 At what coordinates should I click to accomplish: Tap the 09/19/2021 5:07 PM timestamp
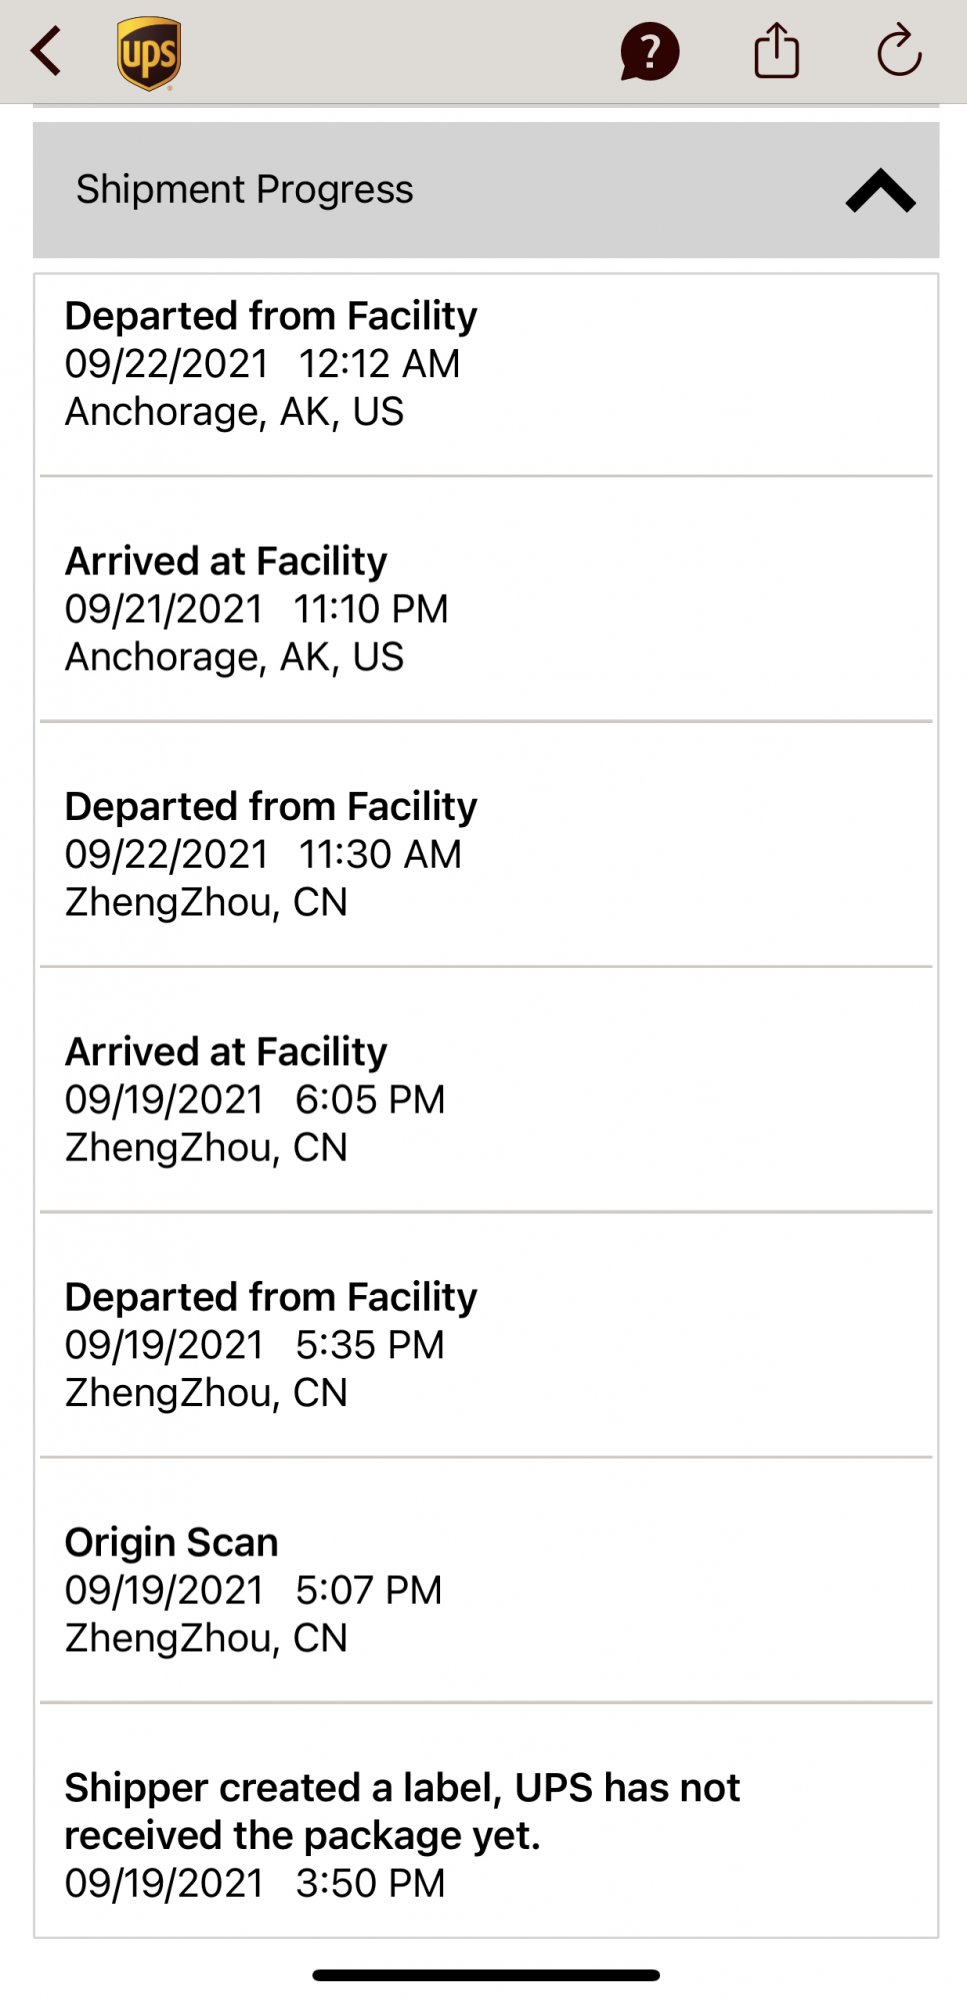point(253,1590)
